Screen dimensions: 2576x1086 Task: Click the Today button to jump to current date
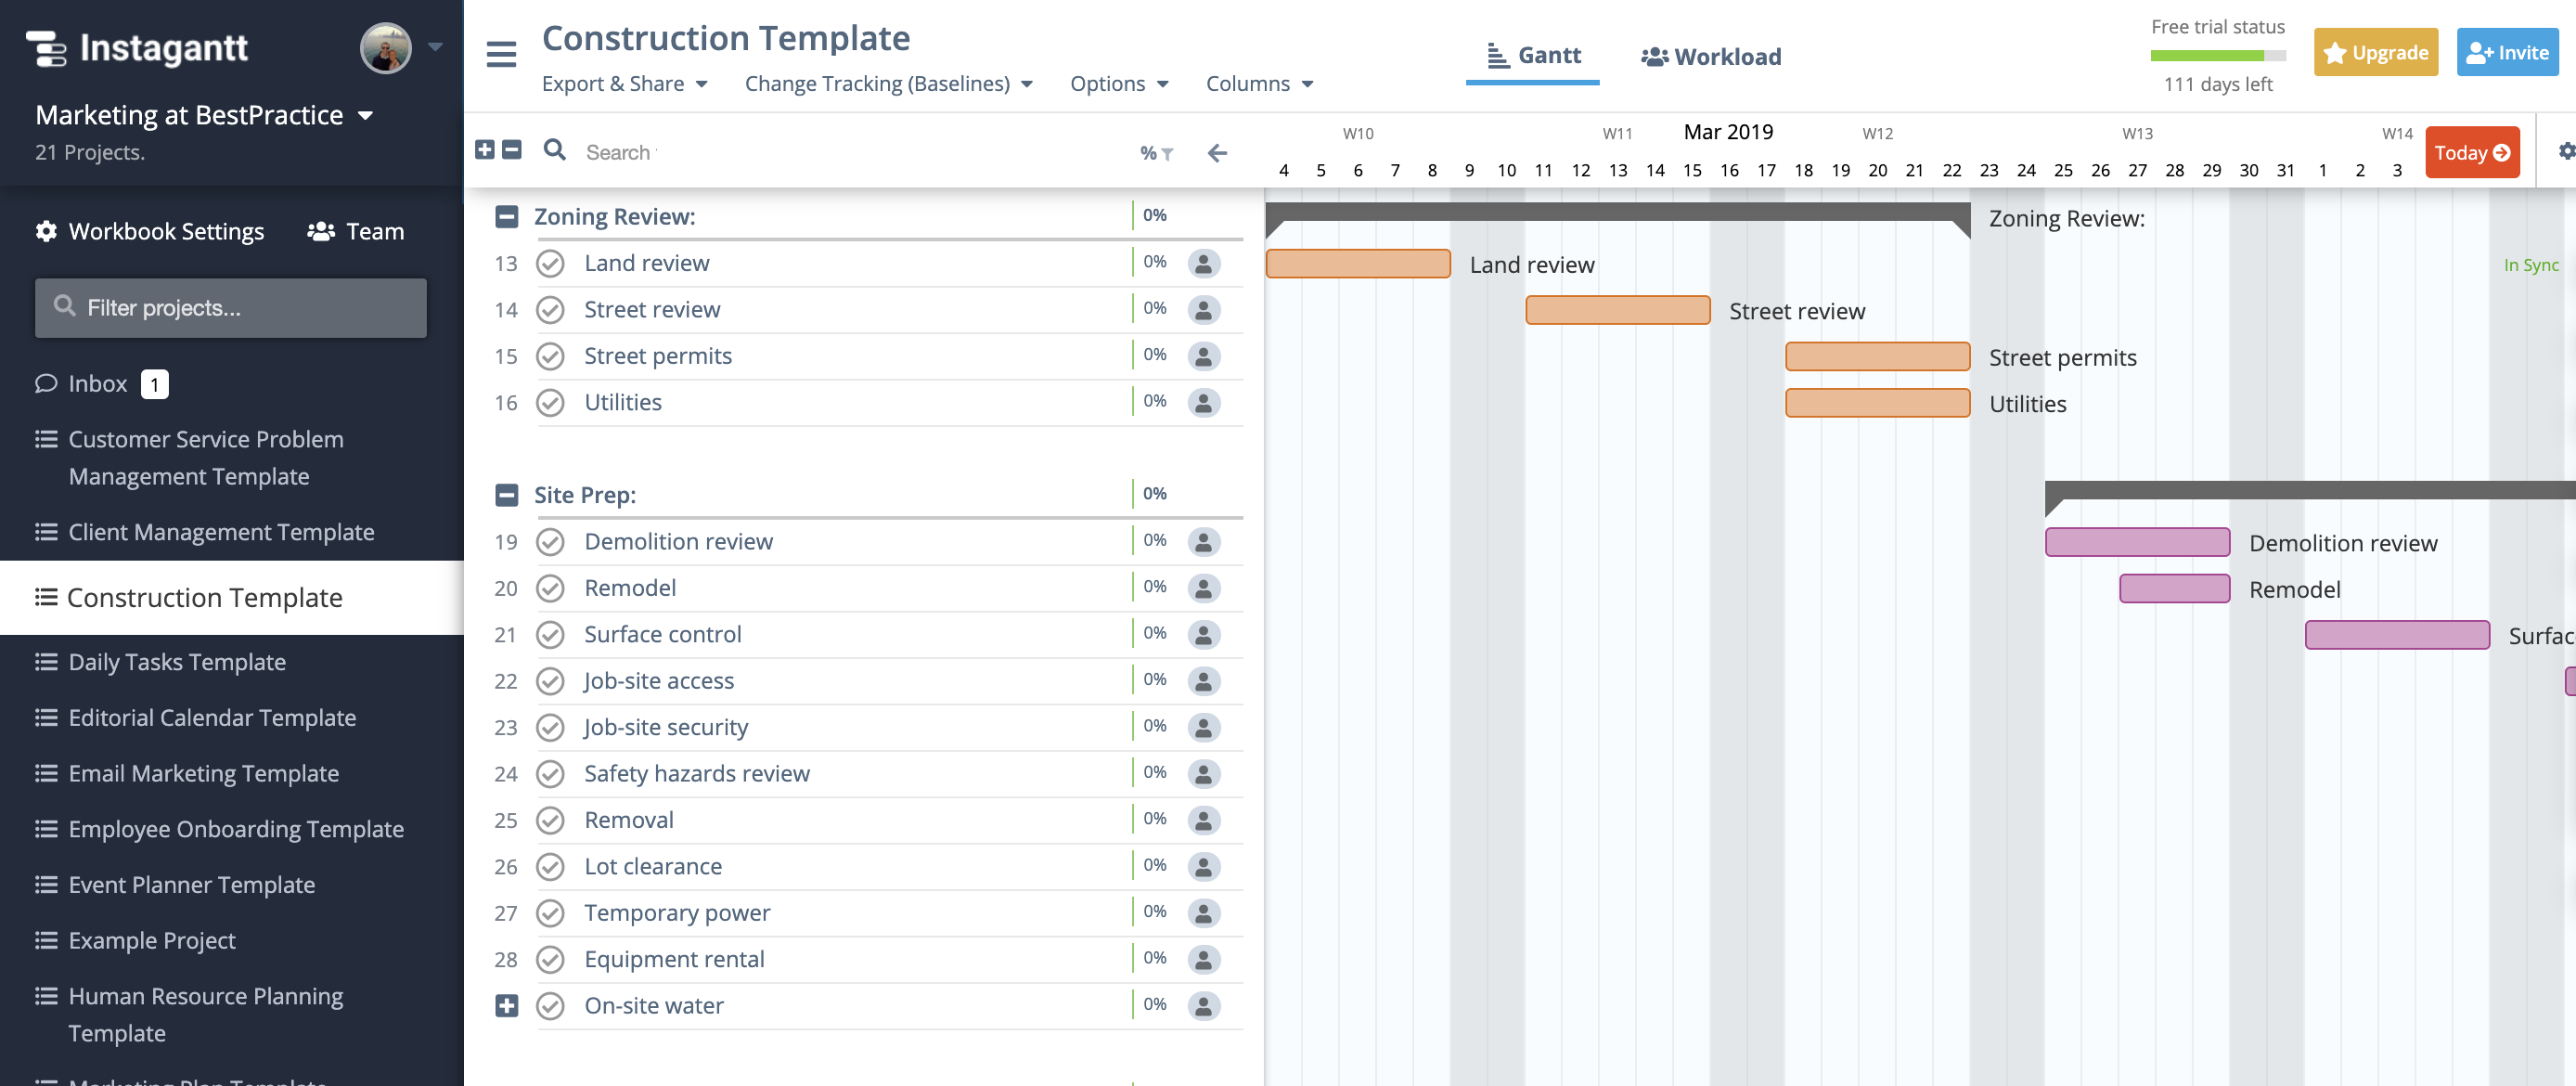tap(2472, 151)
